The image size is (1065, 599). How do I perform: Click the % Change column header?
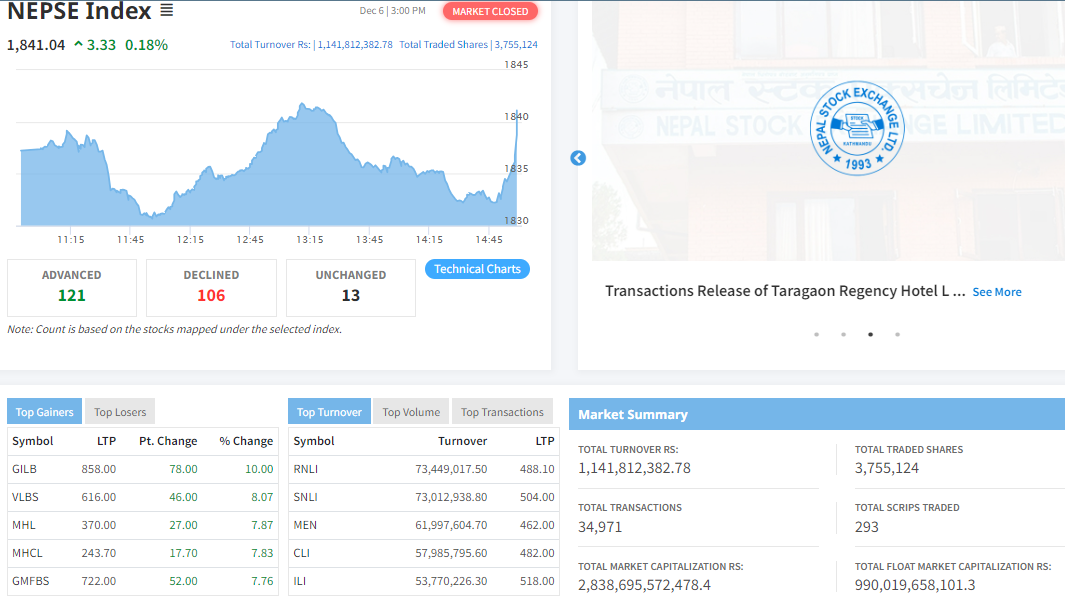(x=246, y=441)
